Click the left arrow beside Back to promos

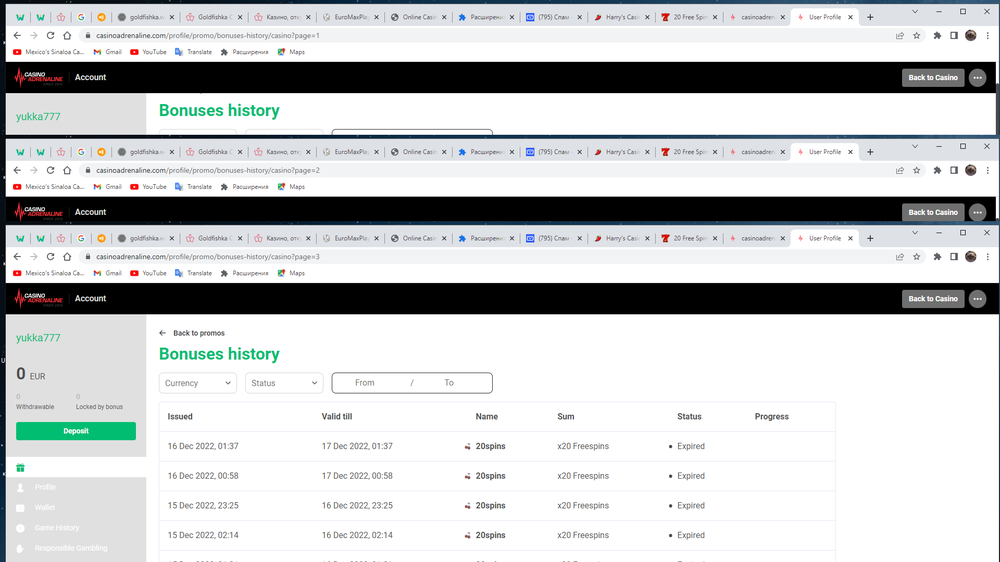click(163, 333)
